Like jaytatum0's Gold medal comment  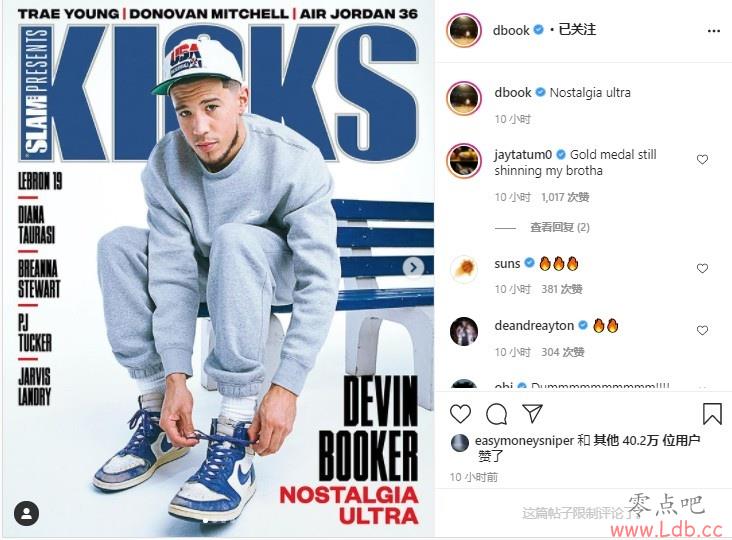click(x=702, y=160)
